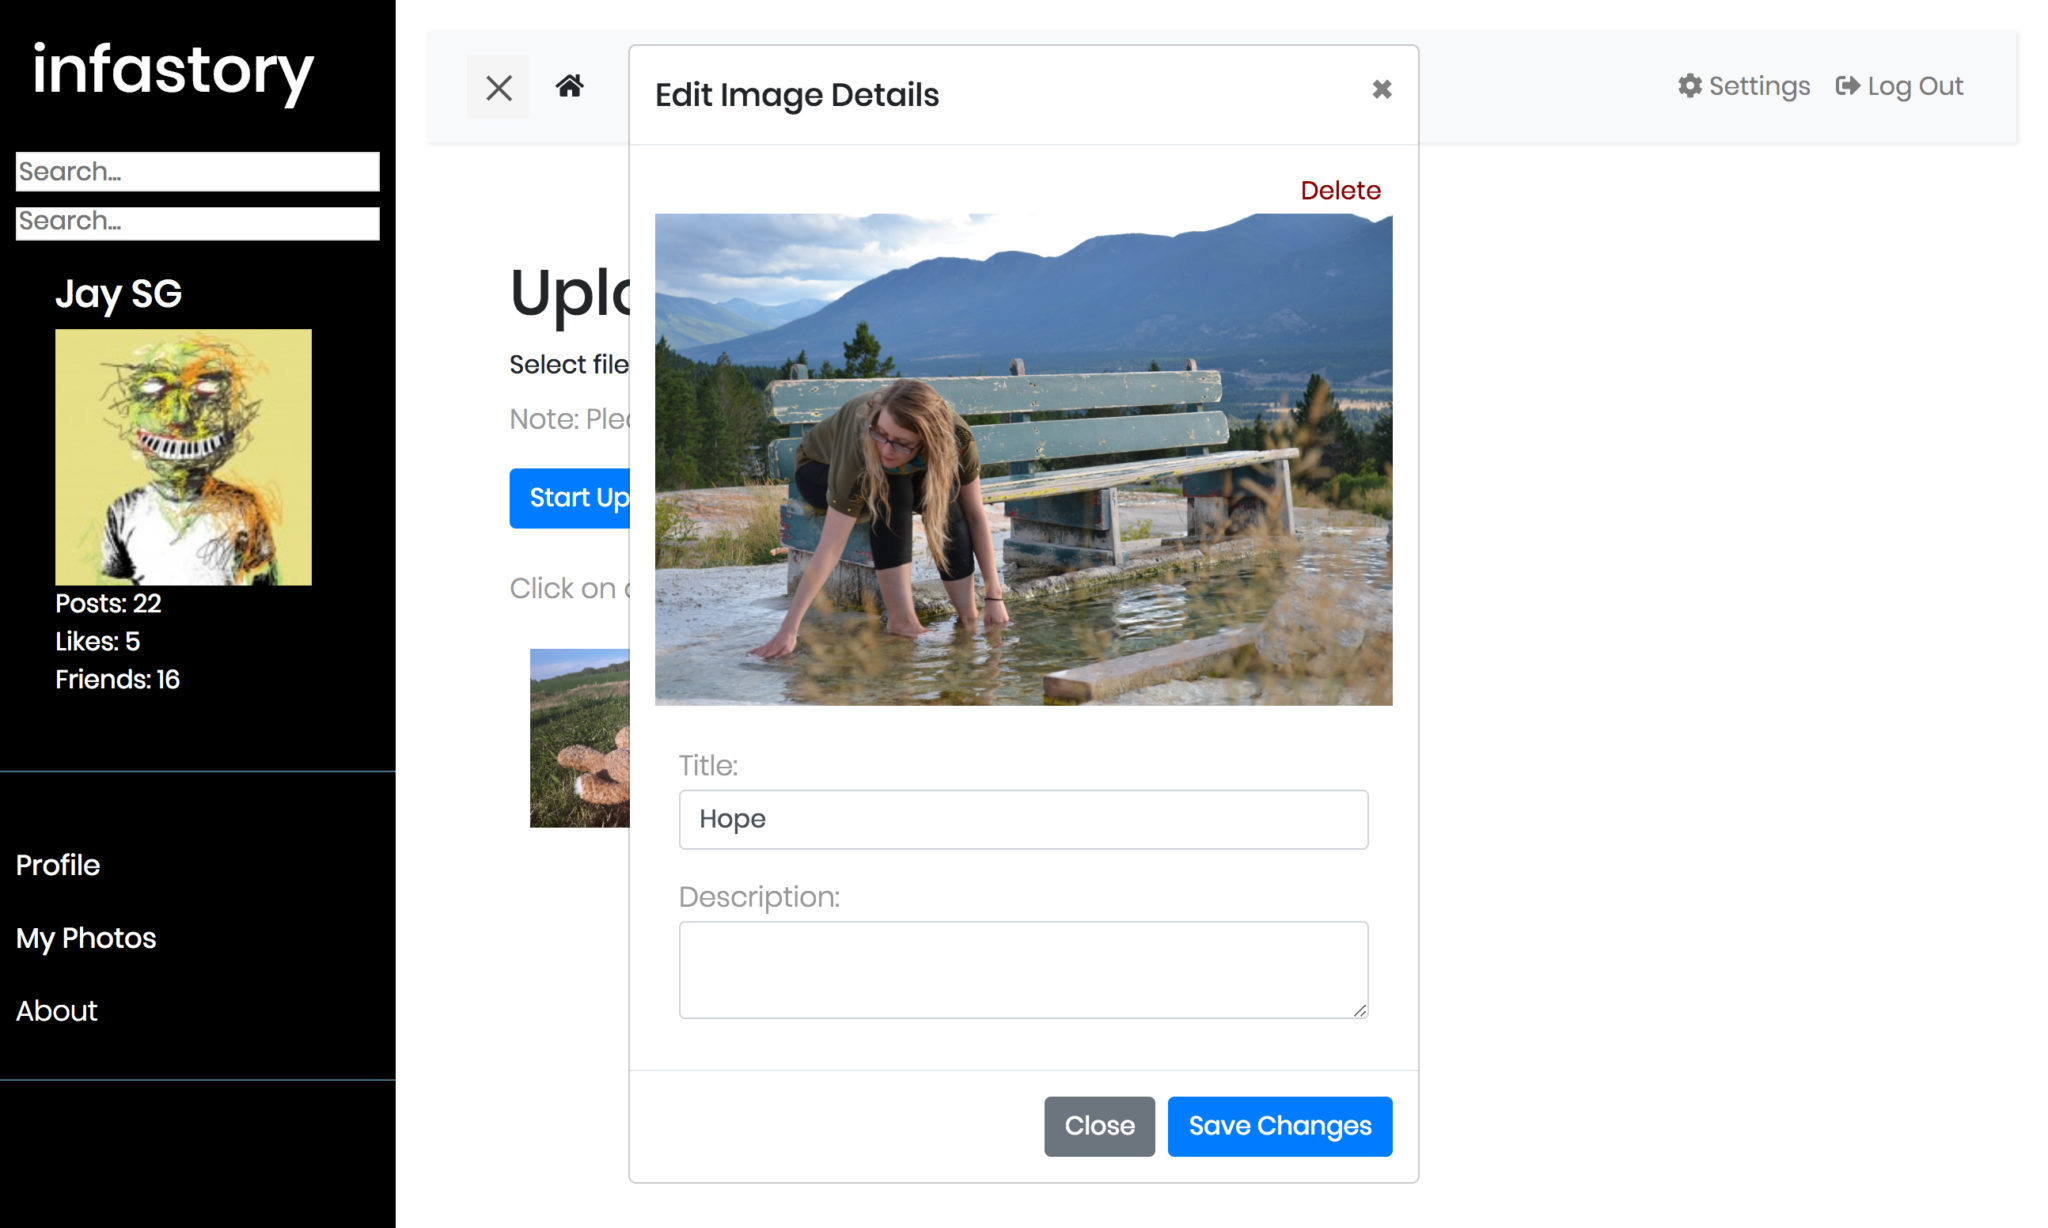Click the second sidebar Search box
Screen dimensions: 2048x1228
coord(197,222)
